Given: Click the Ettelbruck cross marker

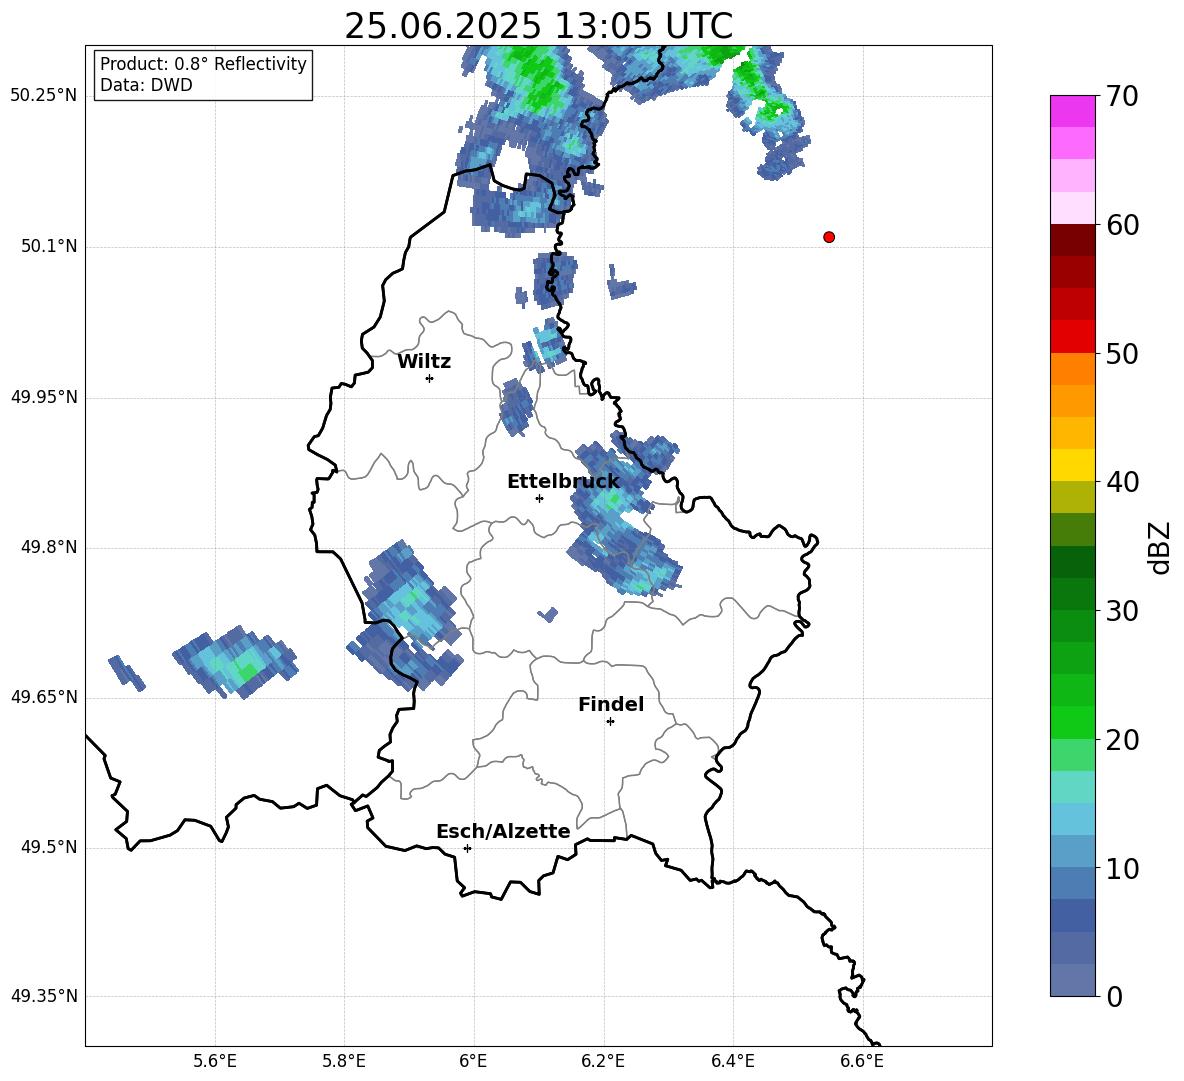Looking at the screenshot, I should click(539, 498).
